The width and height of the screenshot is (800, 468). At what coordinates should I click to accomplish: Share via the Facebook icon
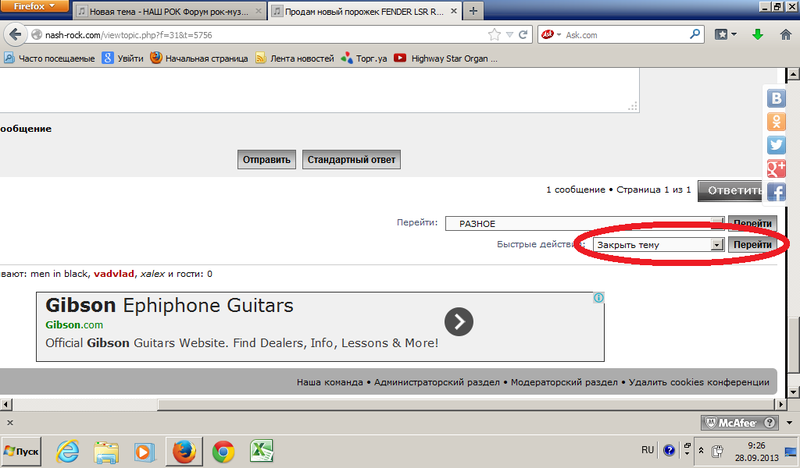(x=776, y=192)
